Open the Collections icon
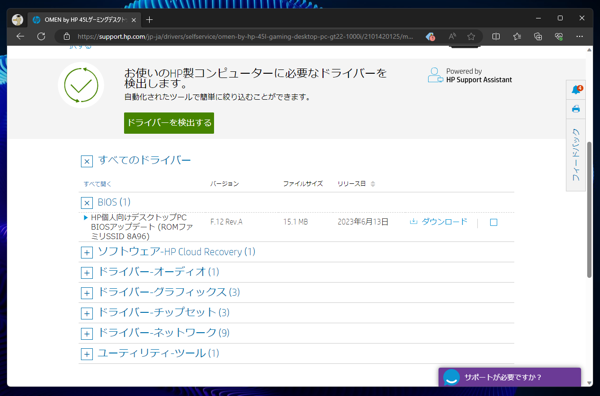 click(538, 36)
